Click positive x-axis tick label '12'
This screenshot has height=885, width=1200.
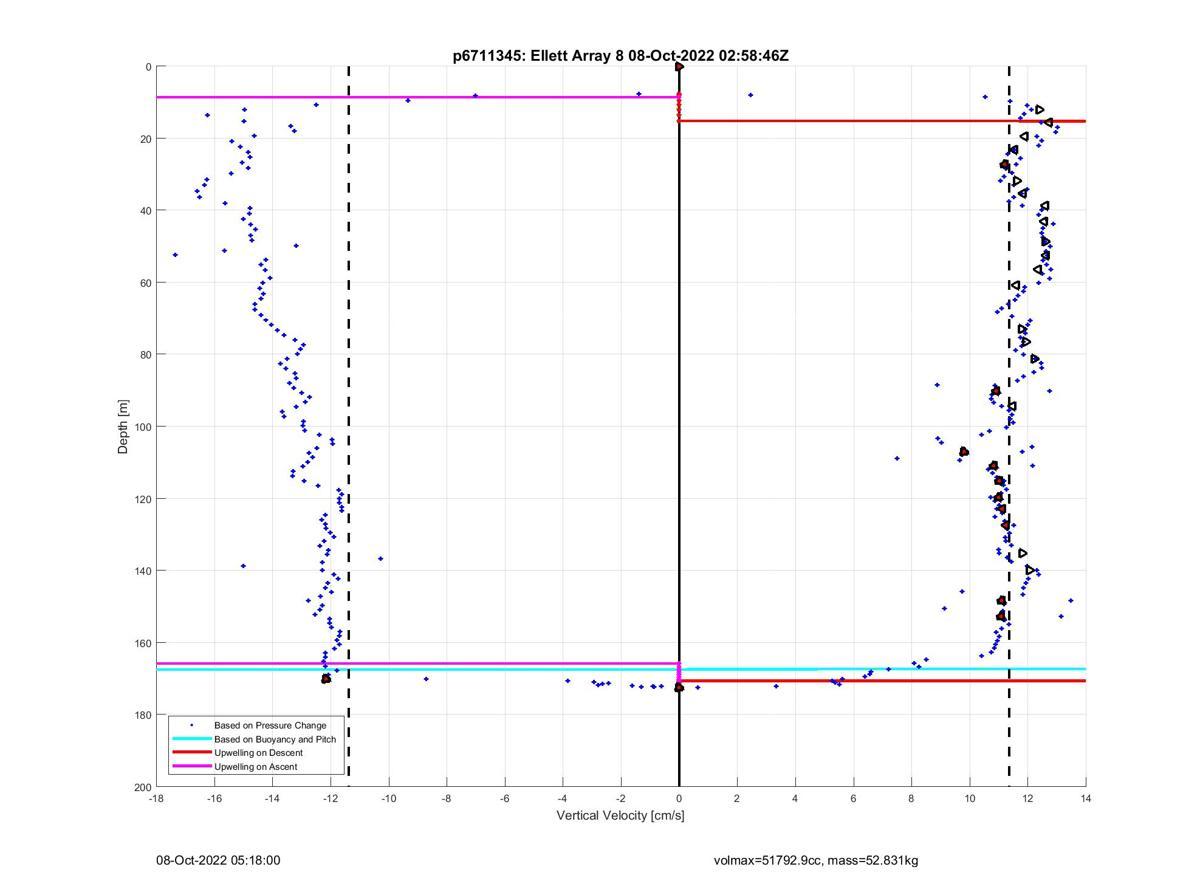(1027, 799)
